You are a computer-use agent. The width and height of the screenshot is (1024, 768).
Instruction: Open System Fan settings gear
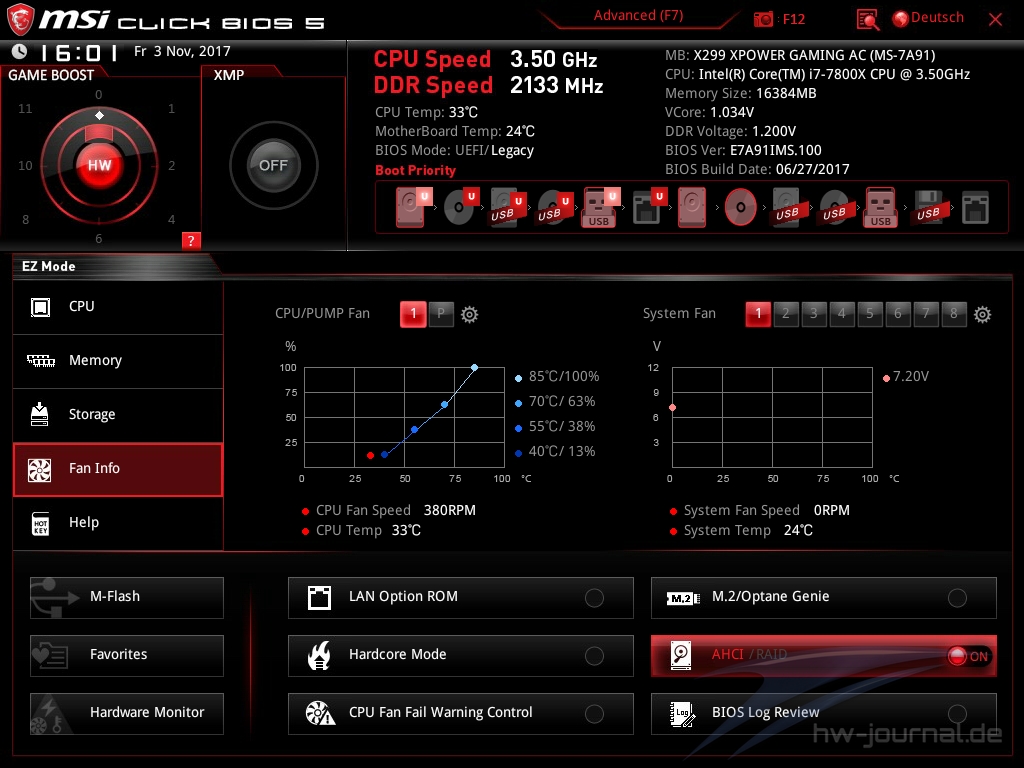point(982,315)
